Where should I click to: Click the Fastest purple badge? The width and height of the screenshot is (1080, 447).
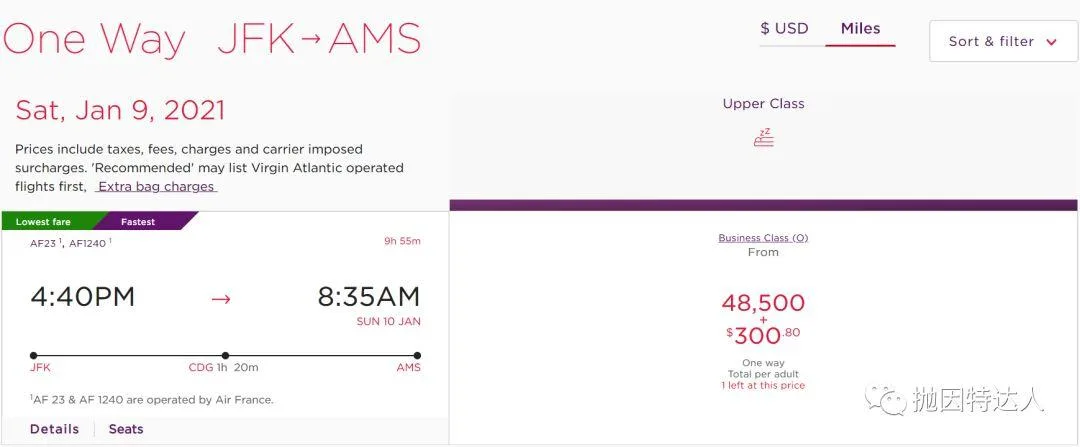(138, 222)
